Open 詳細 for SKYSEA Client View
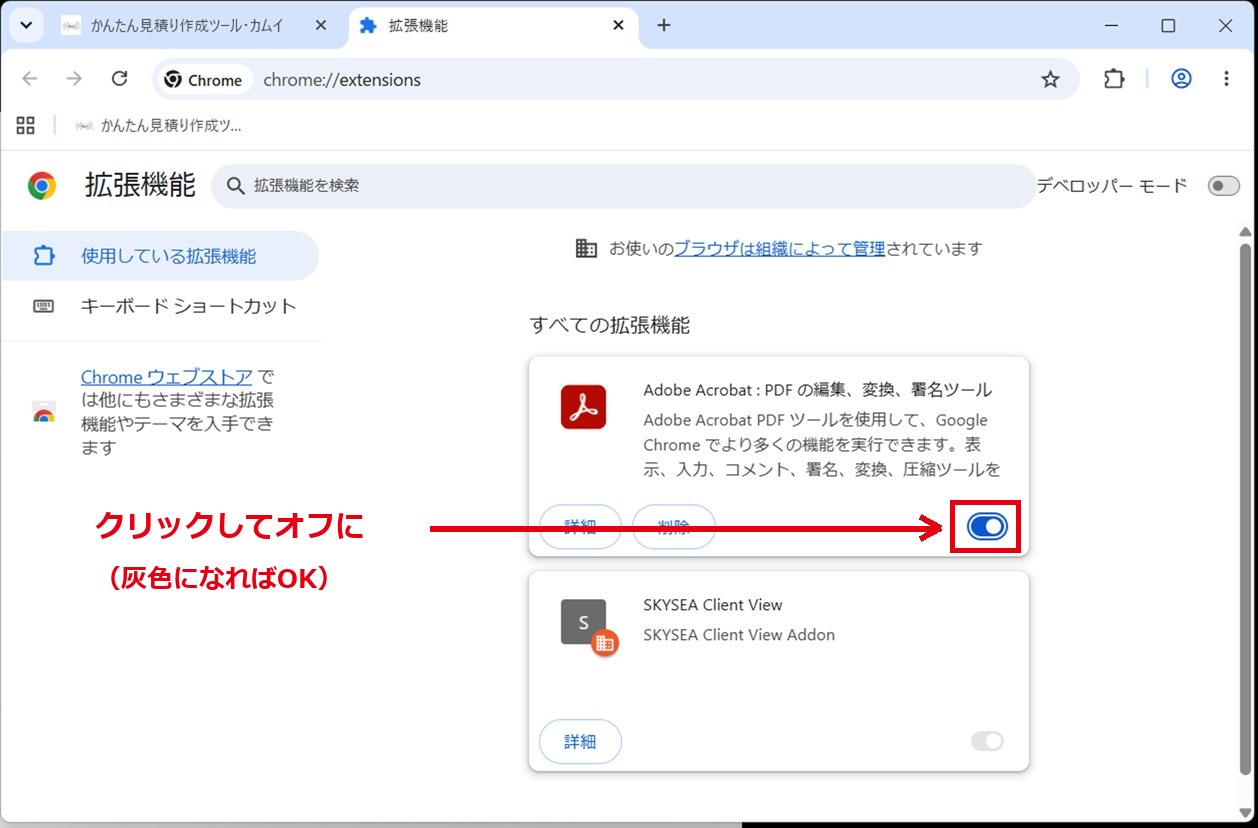 click(x=580, y=741)
